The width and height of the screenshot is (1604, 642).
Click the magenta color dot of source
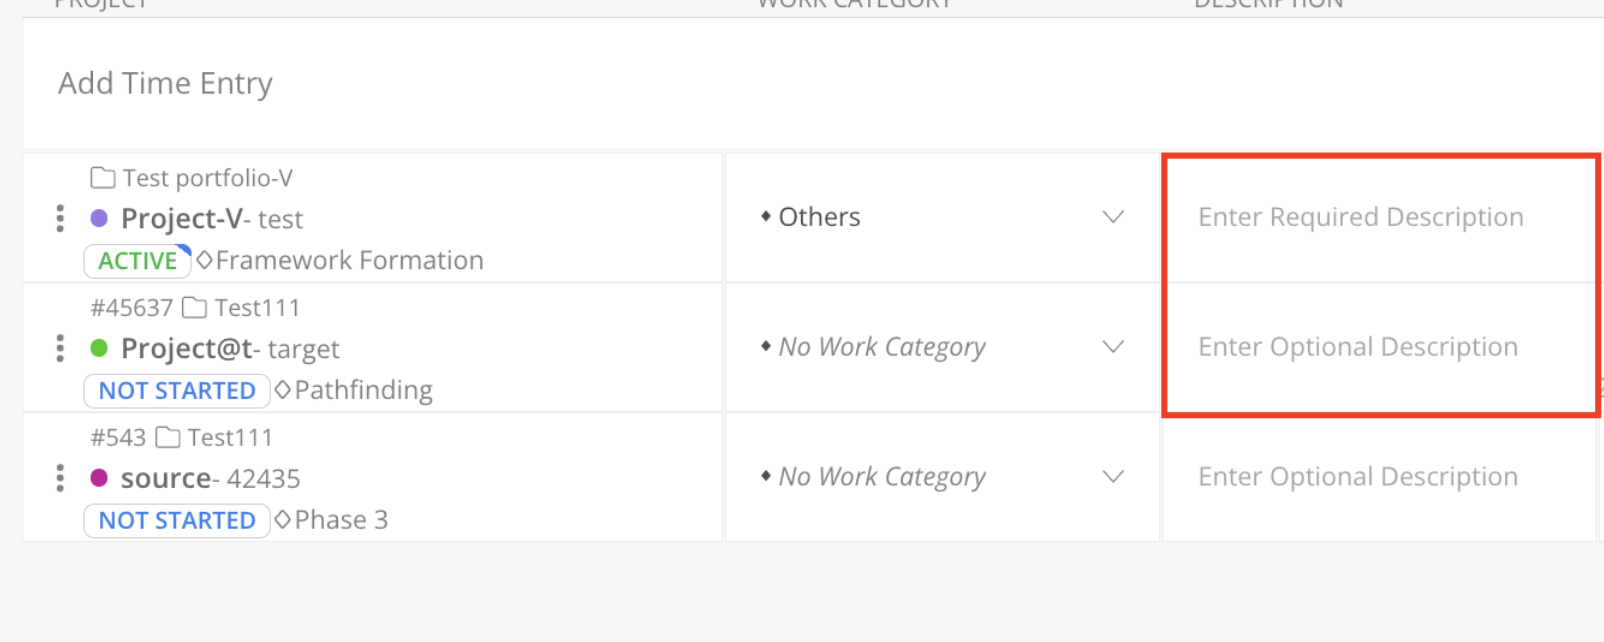[x=99, y=478]
